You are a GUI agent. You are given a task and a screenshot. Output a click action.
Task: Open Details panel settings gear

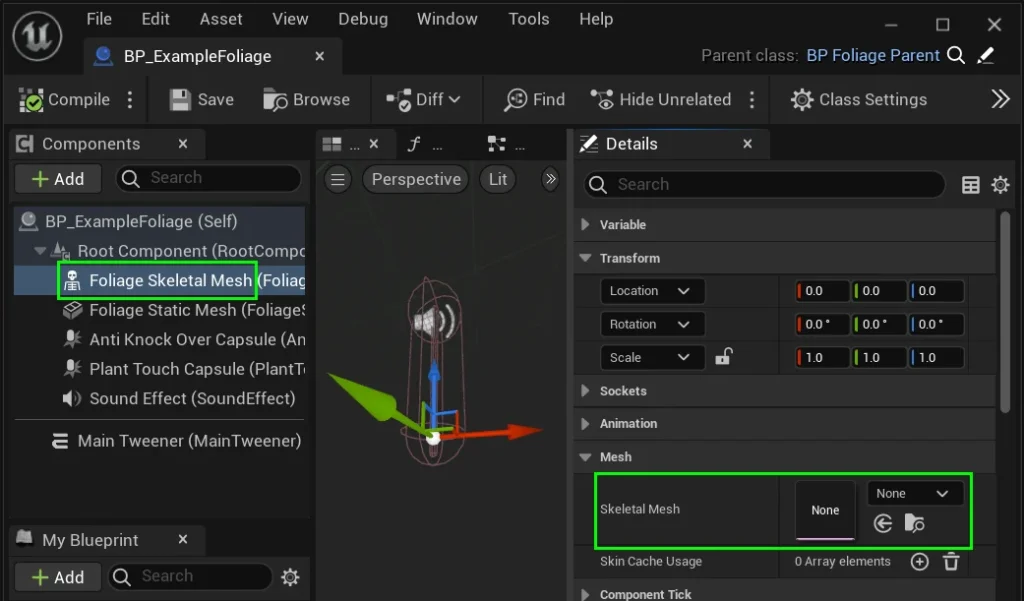pyautogui.click(x=1000, y=185)
